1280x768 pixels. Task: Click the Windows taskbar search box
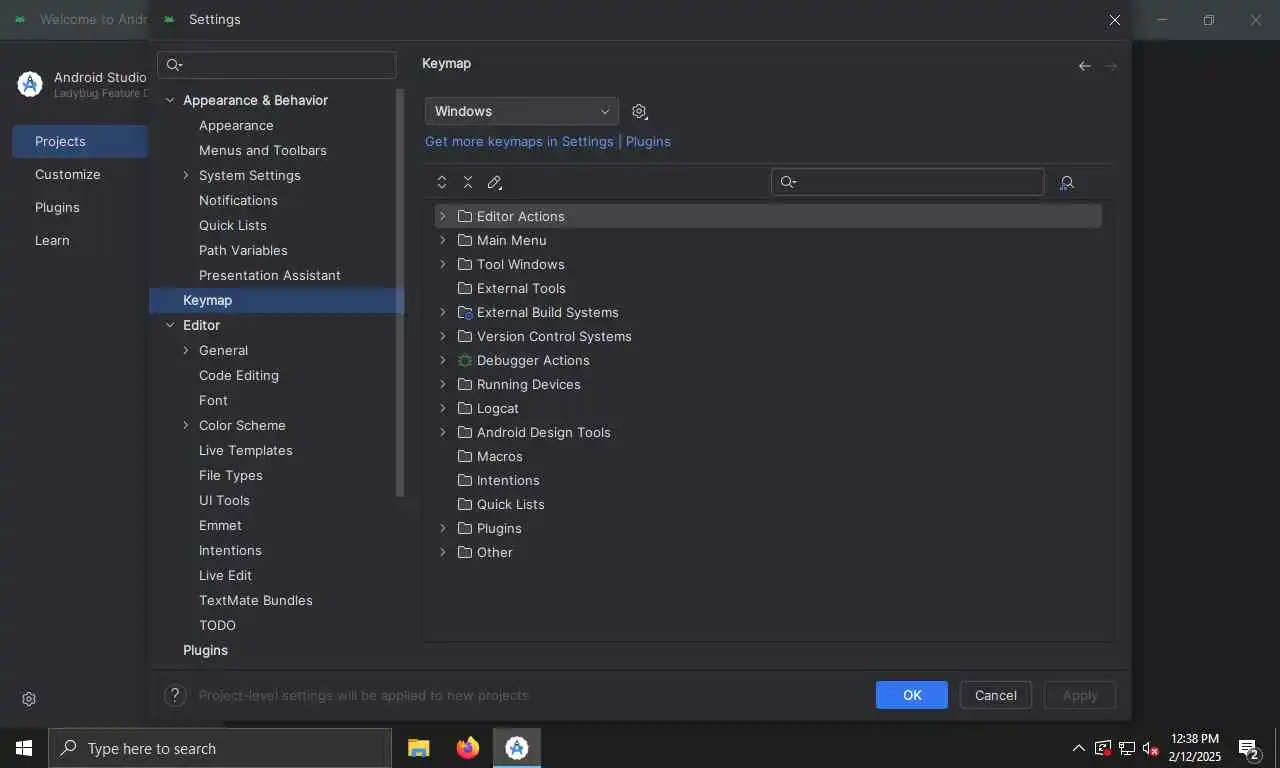[x=220, y=748]
